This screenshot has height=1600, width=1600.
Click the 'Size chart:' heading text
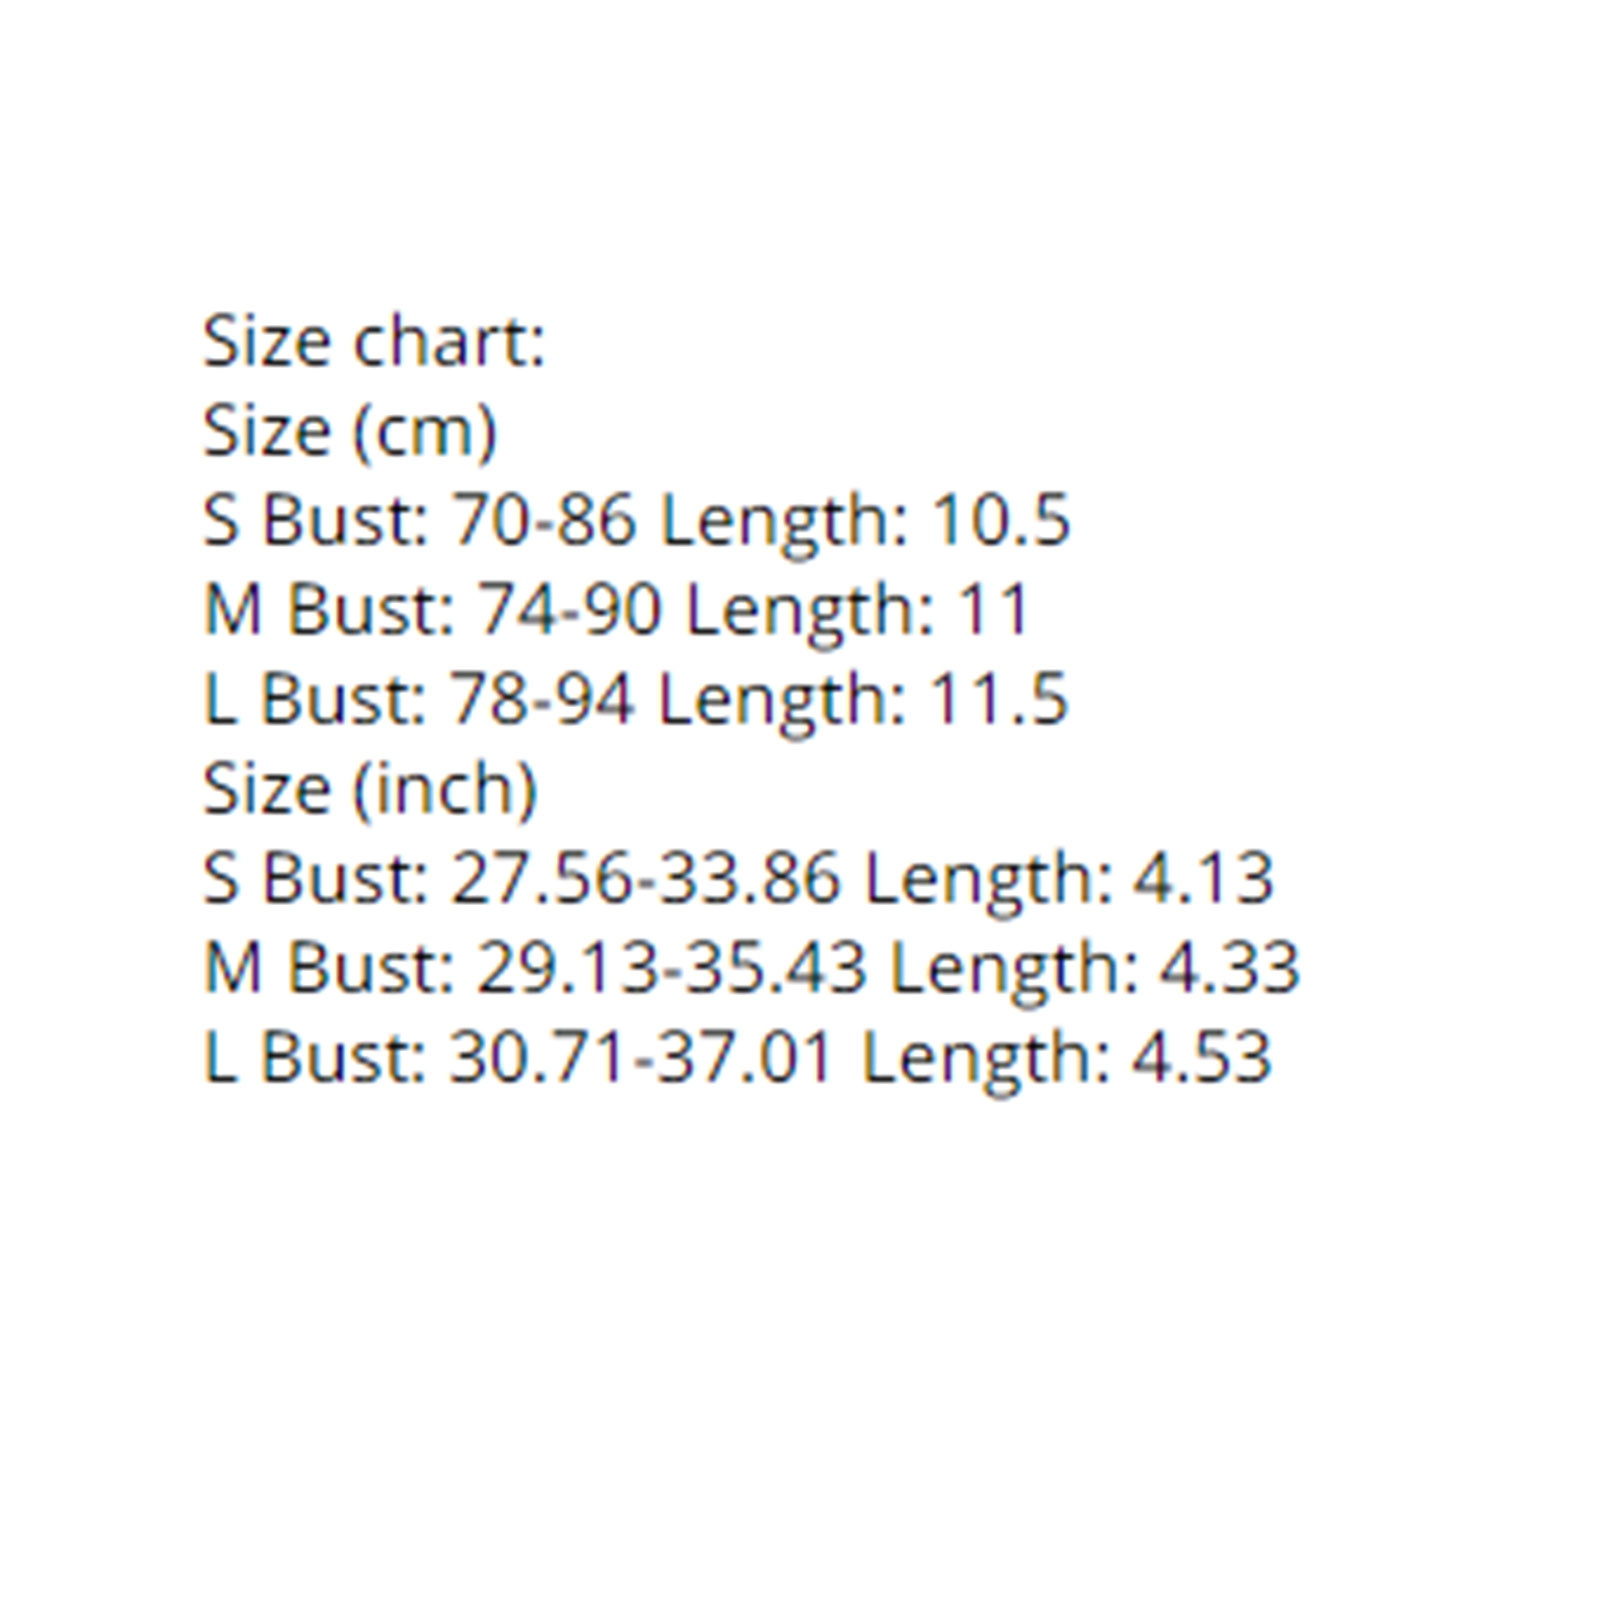pos(373,342)
